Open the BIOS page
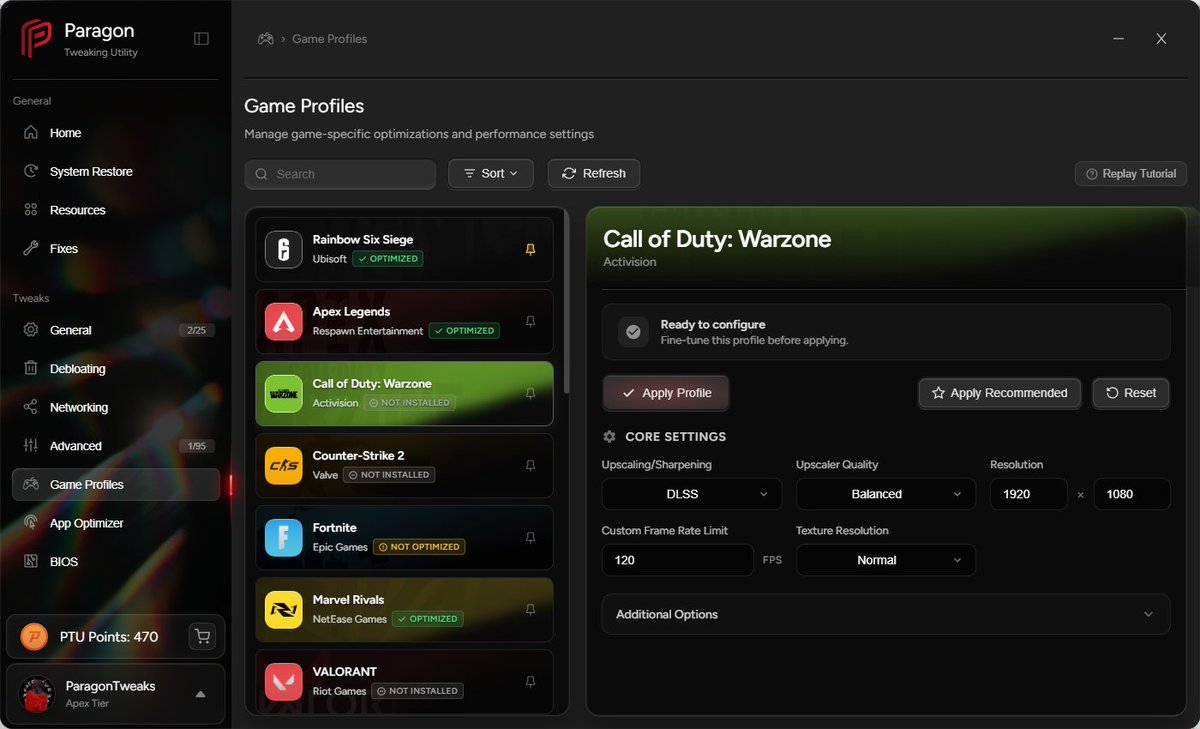The width and height of the screenshot is (1200, 729). (116, 562)
